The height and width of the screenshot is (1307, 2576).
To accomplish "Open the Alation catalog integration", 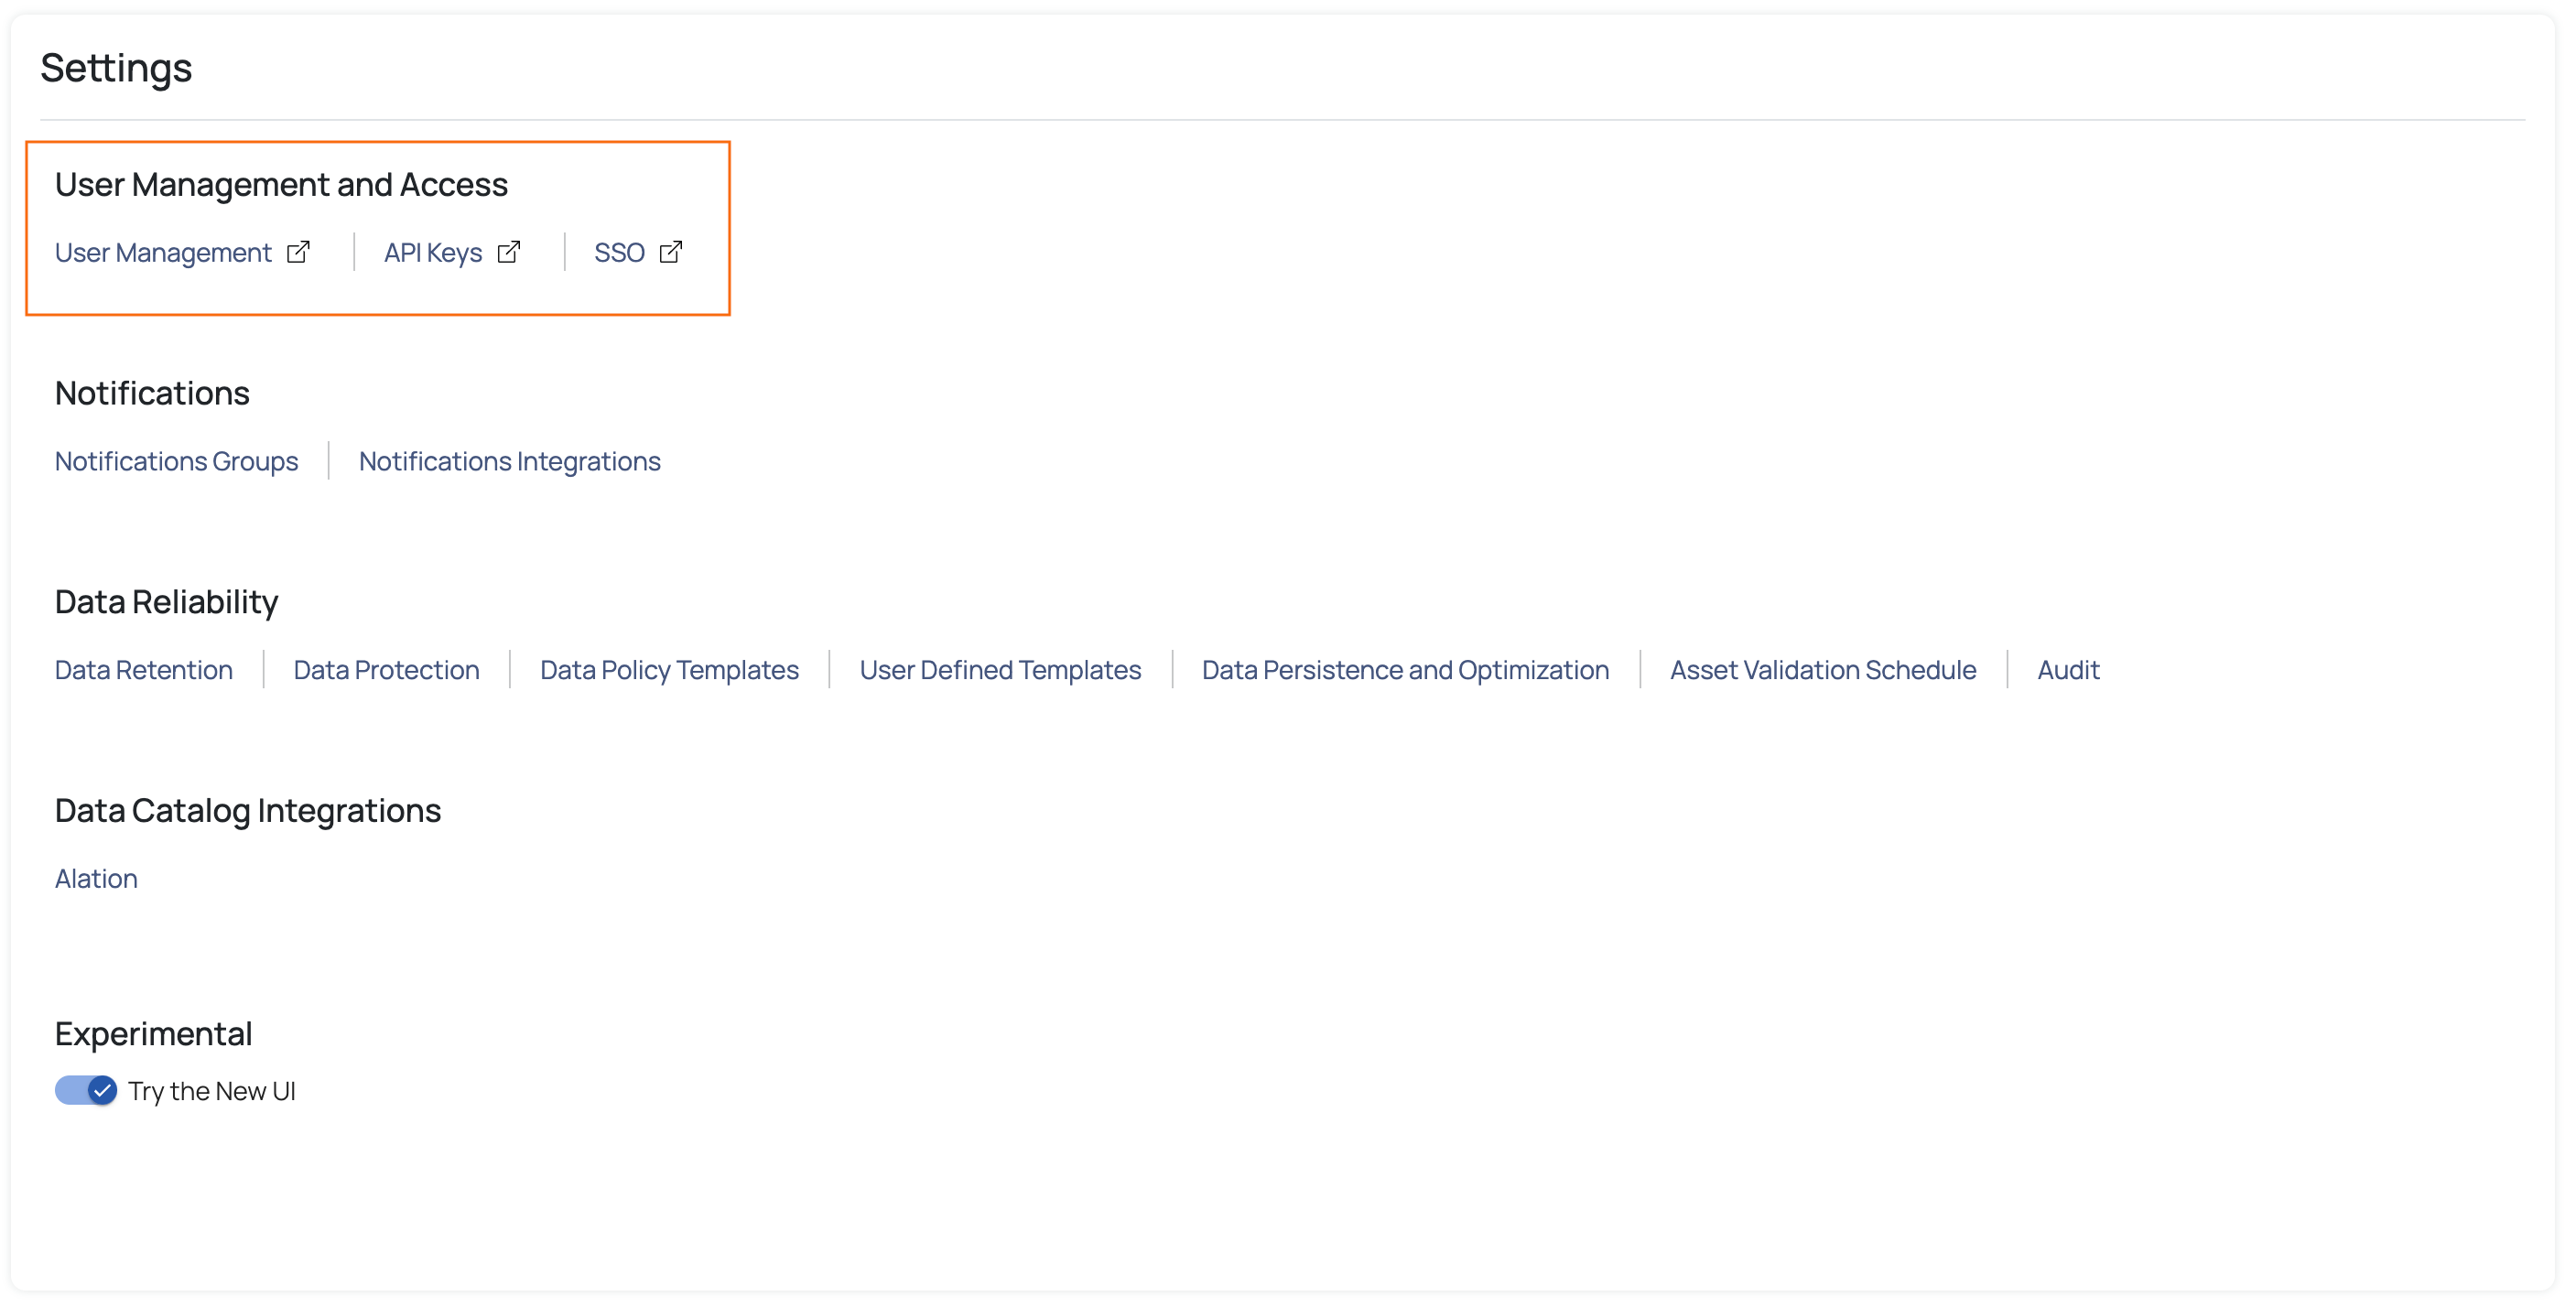I will [x=96, y=878].
